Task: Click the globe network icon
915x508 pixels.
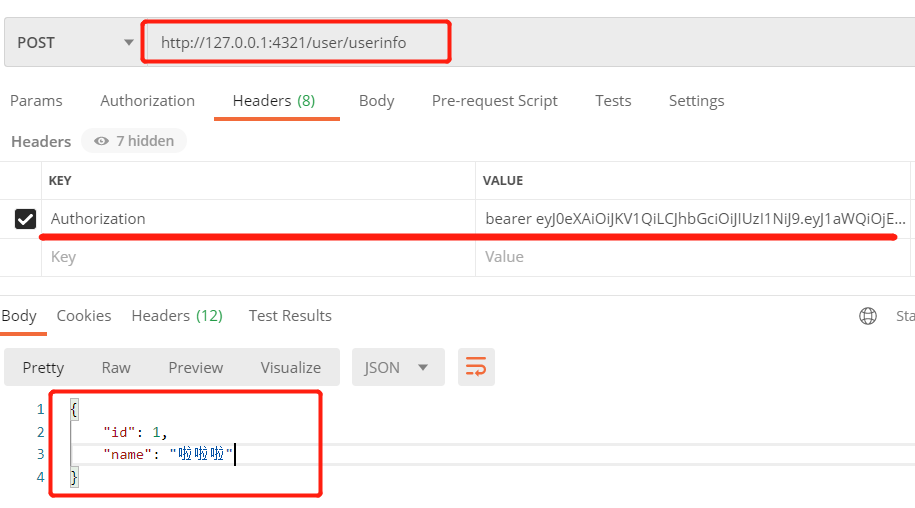Action: [x=868, y=316]
